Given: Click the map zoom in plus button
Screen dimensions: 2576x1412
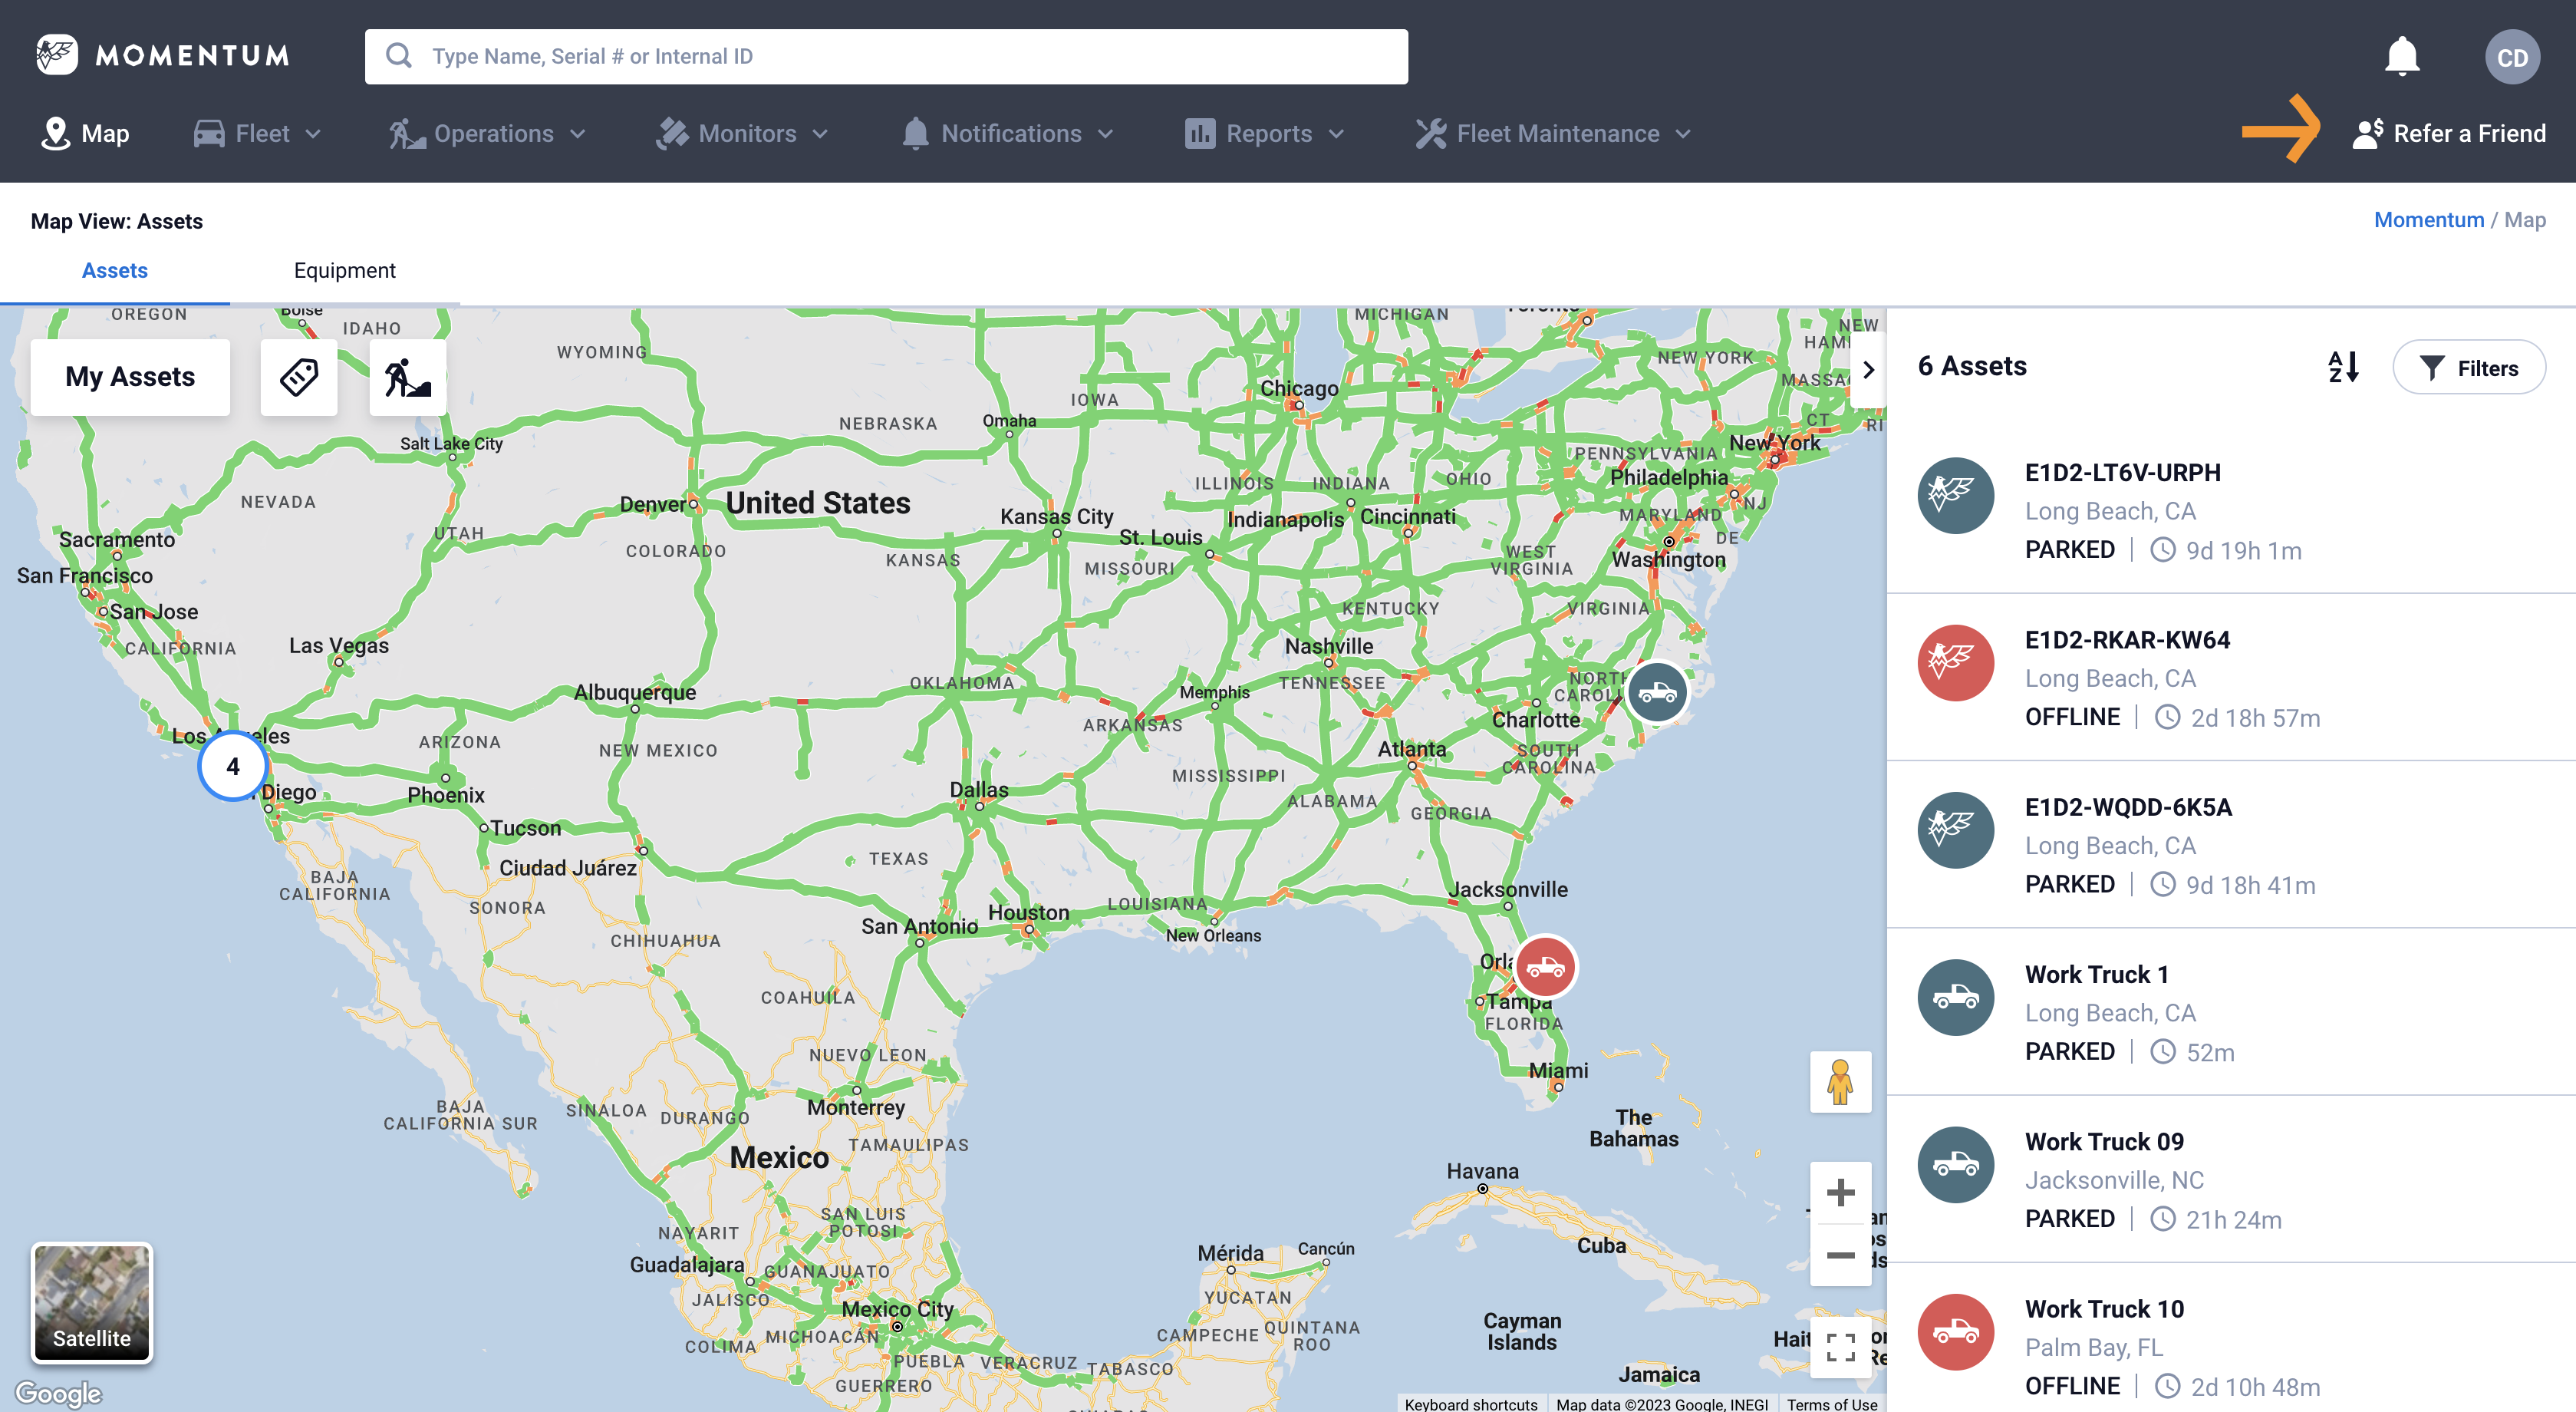Looking at the screenshot, I should 1840,1192.
